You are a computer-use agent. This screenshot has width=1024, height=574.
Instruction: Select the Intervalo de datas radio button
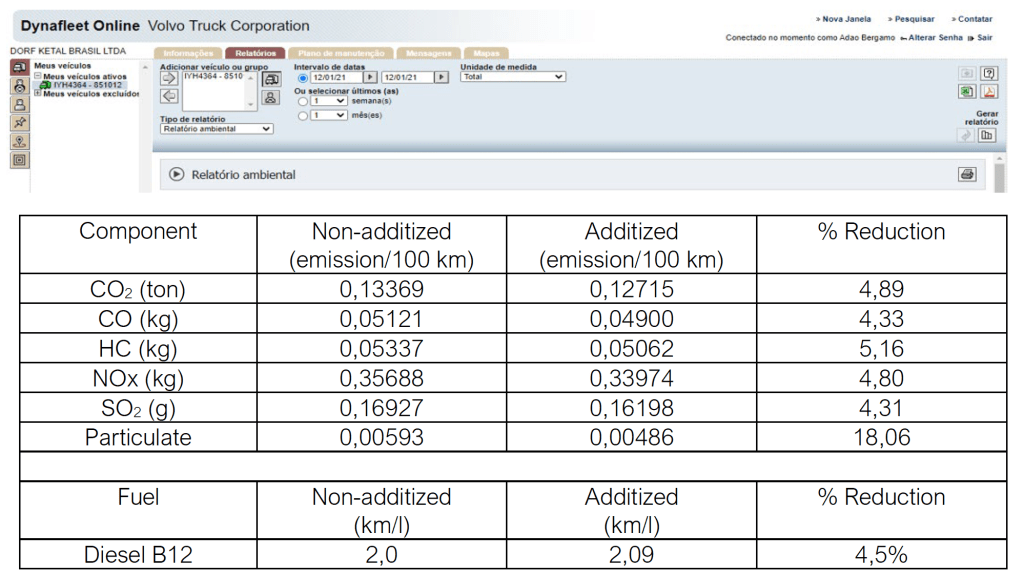(x=303, y=77)
